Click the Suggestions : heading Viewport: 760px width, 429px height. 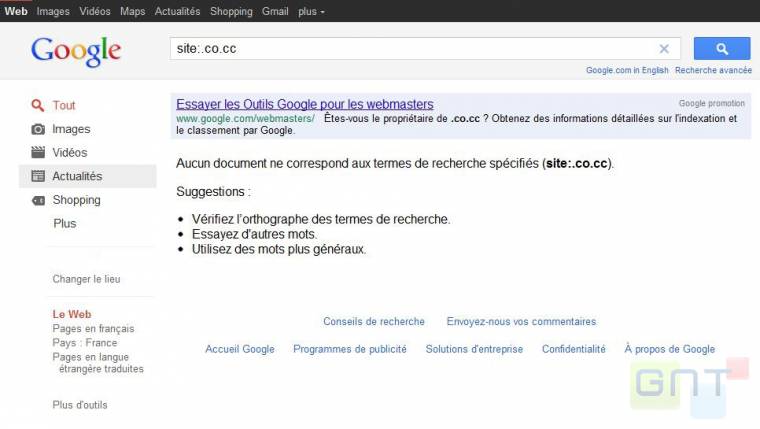(213, 191)
